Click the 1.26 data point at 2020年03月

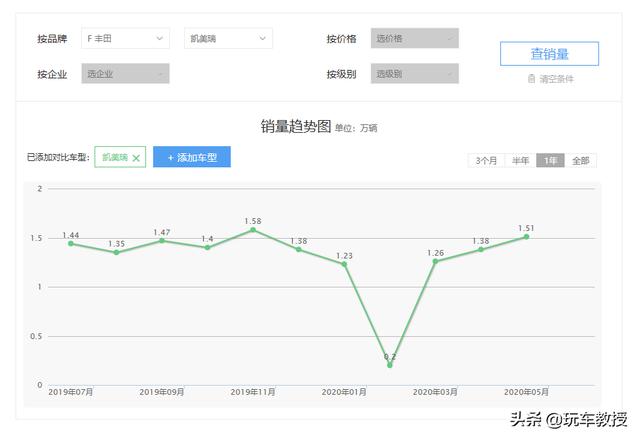[435, 261]
